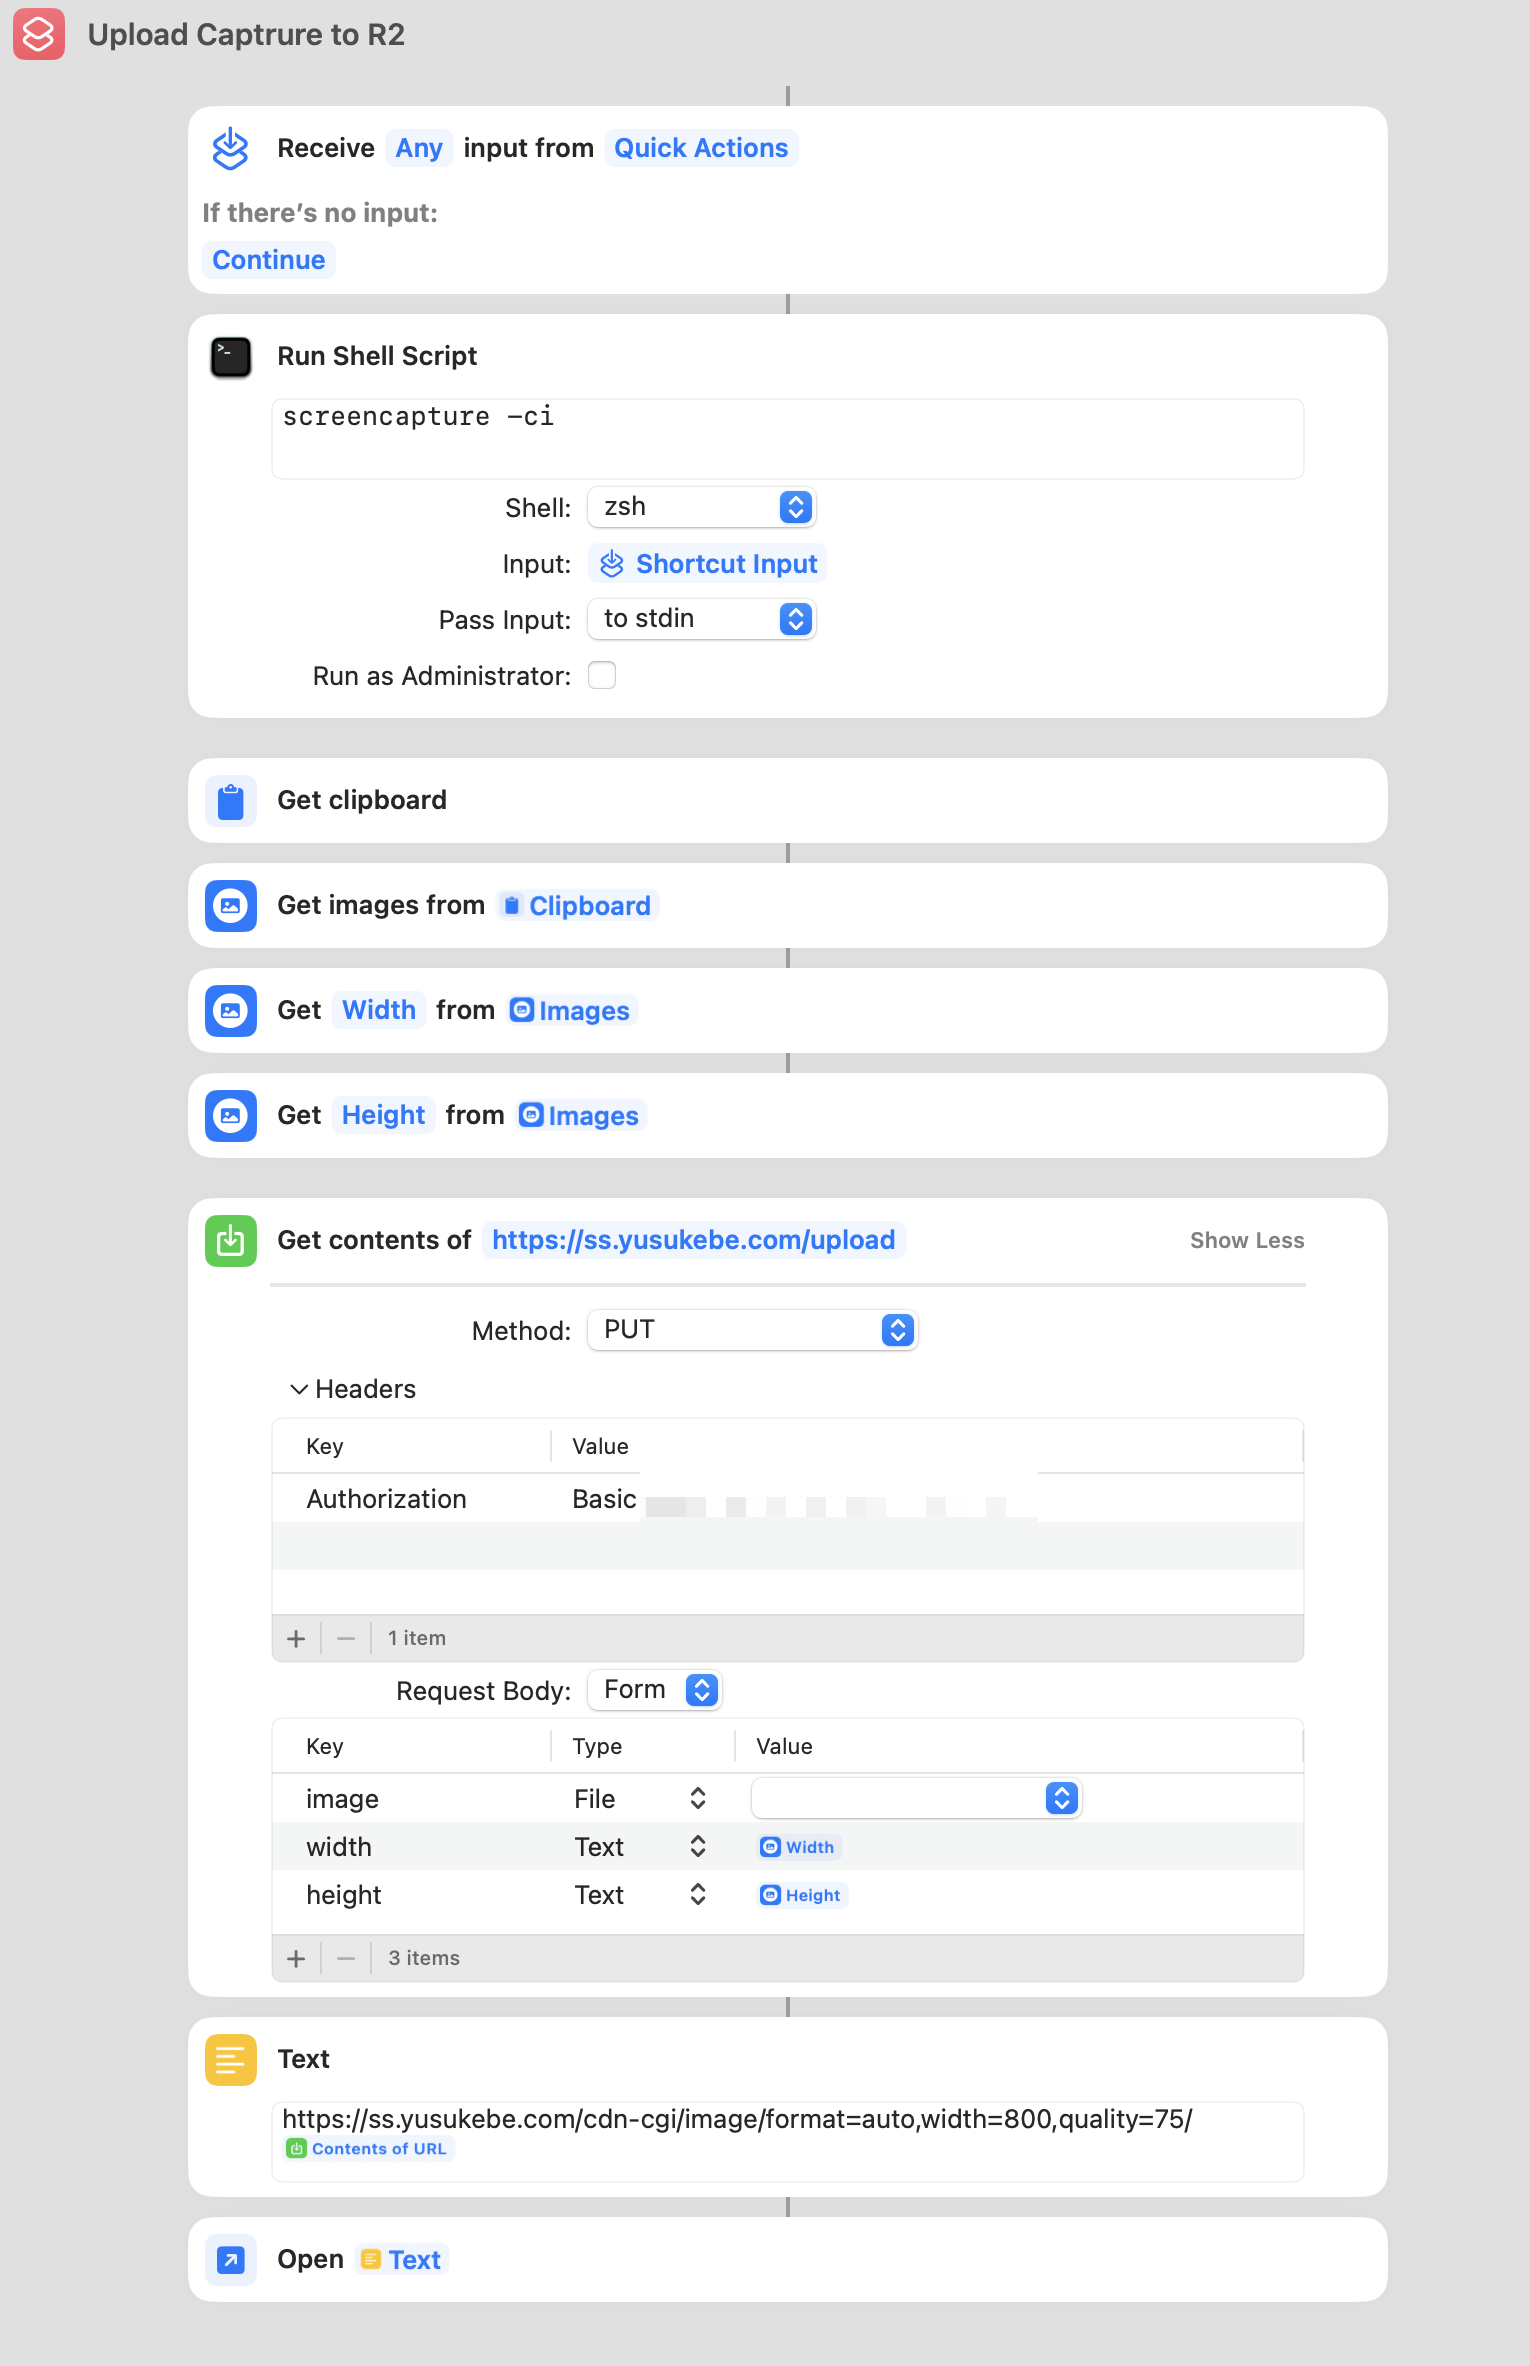Click the Run Shell Script terminal icon
The image size is (1530, 2366).
[x=231, y=357]
